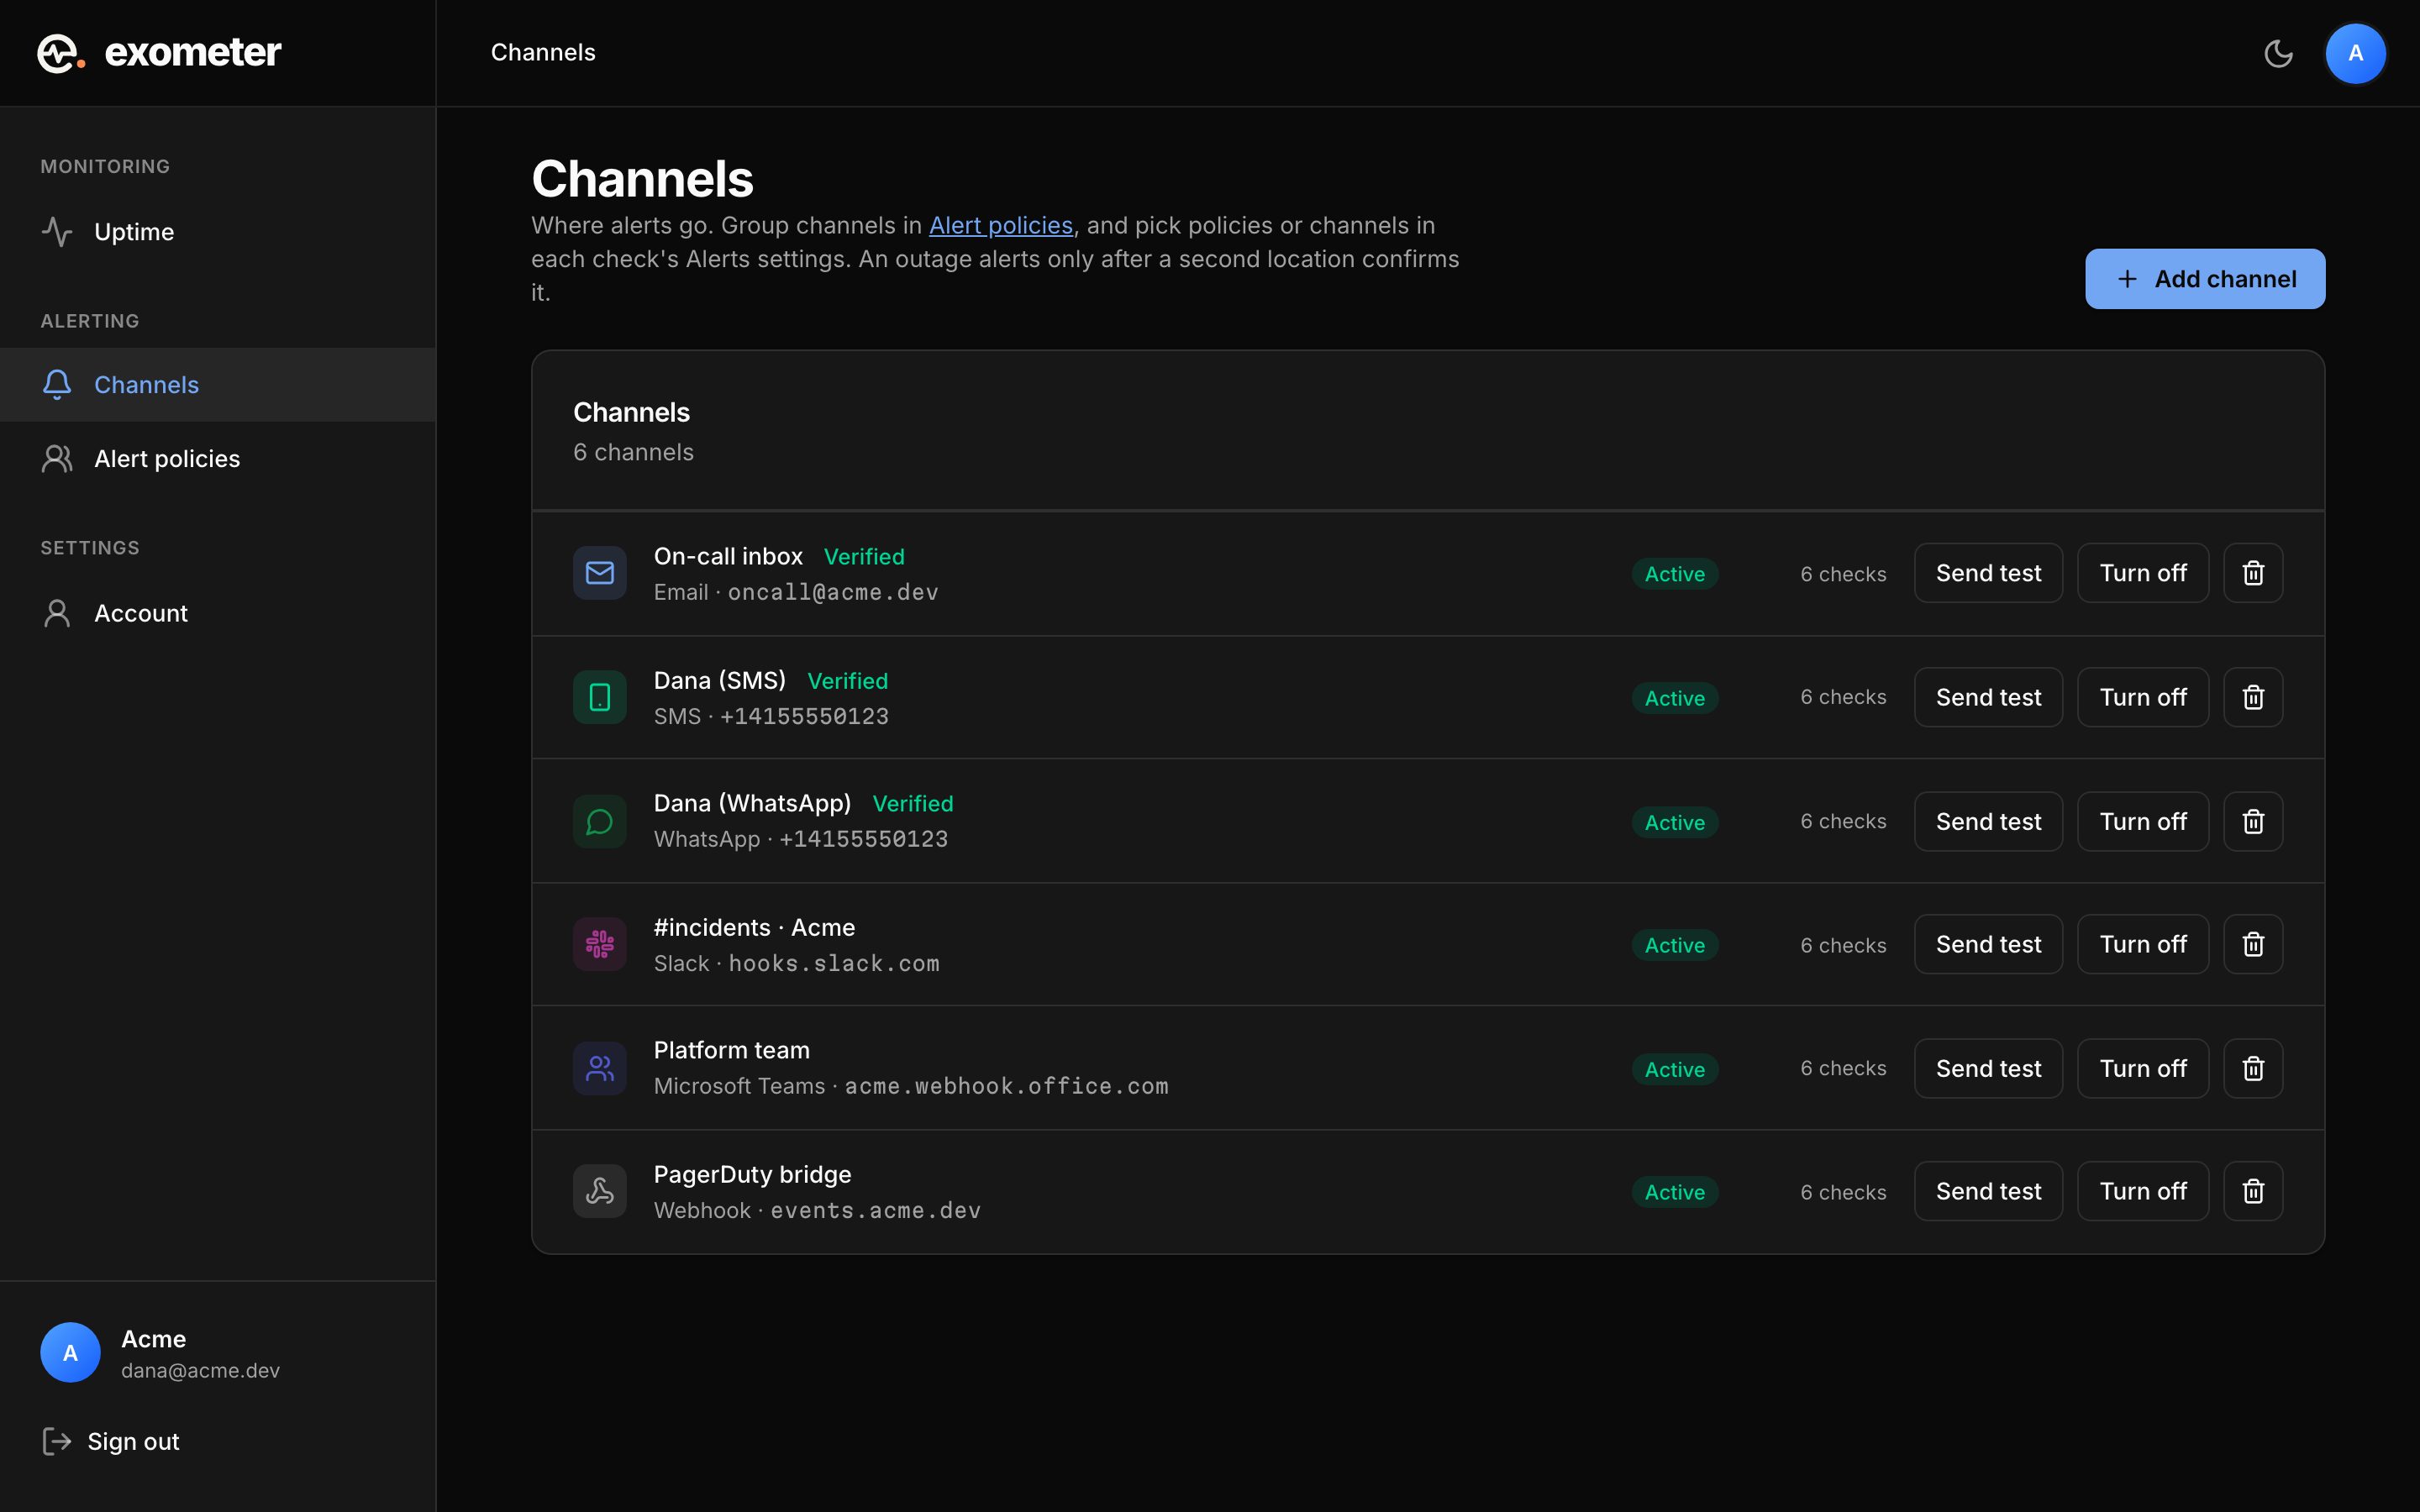Send test to Platform team

[x=1988, y=1068]
